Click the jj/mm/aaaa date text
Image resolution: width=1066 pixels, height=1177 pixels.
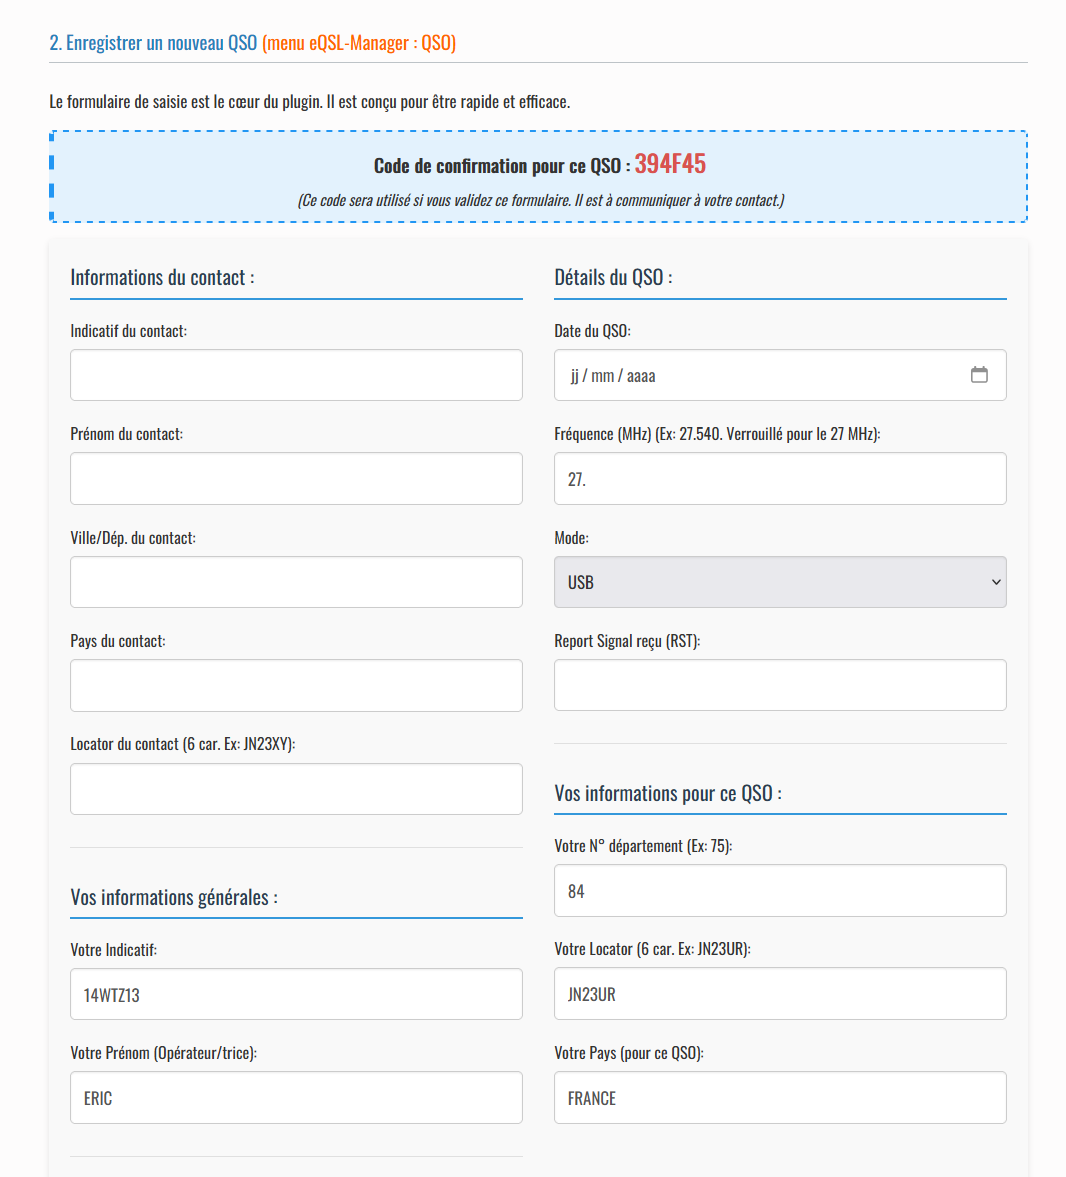tap(613, 376)
